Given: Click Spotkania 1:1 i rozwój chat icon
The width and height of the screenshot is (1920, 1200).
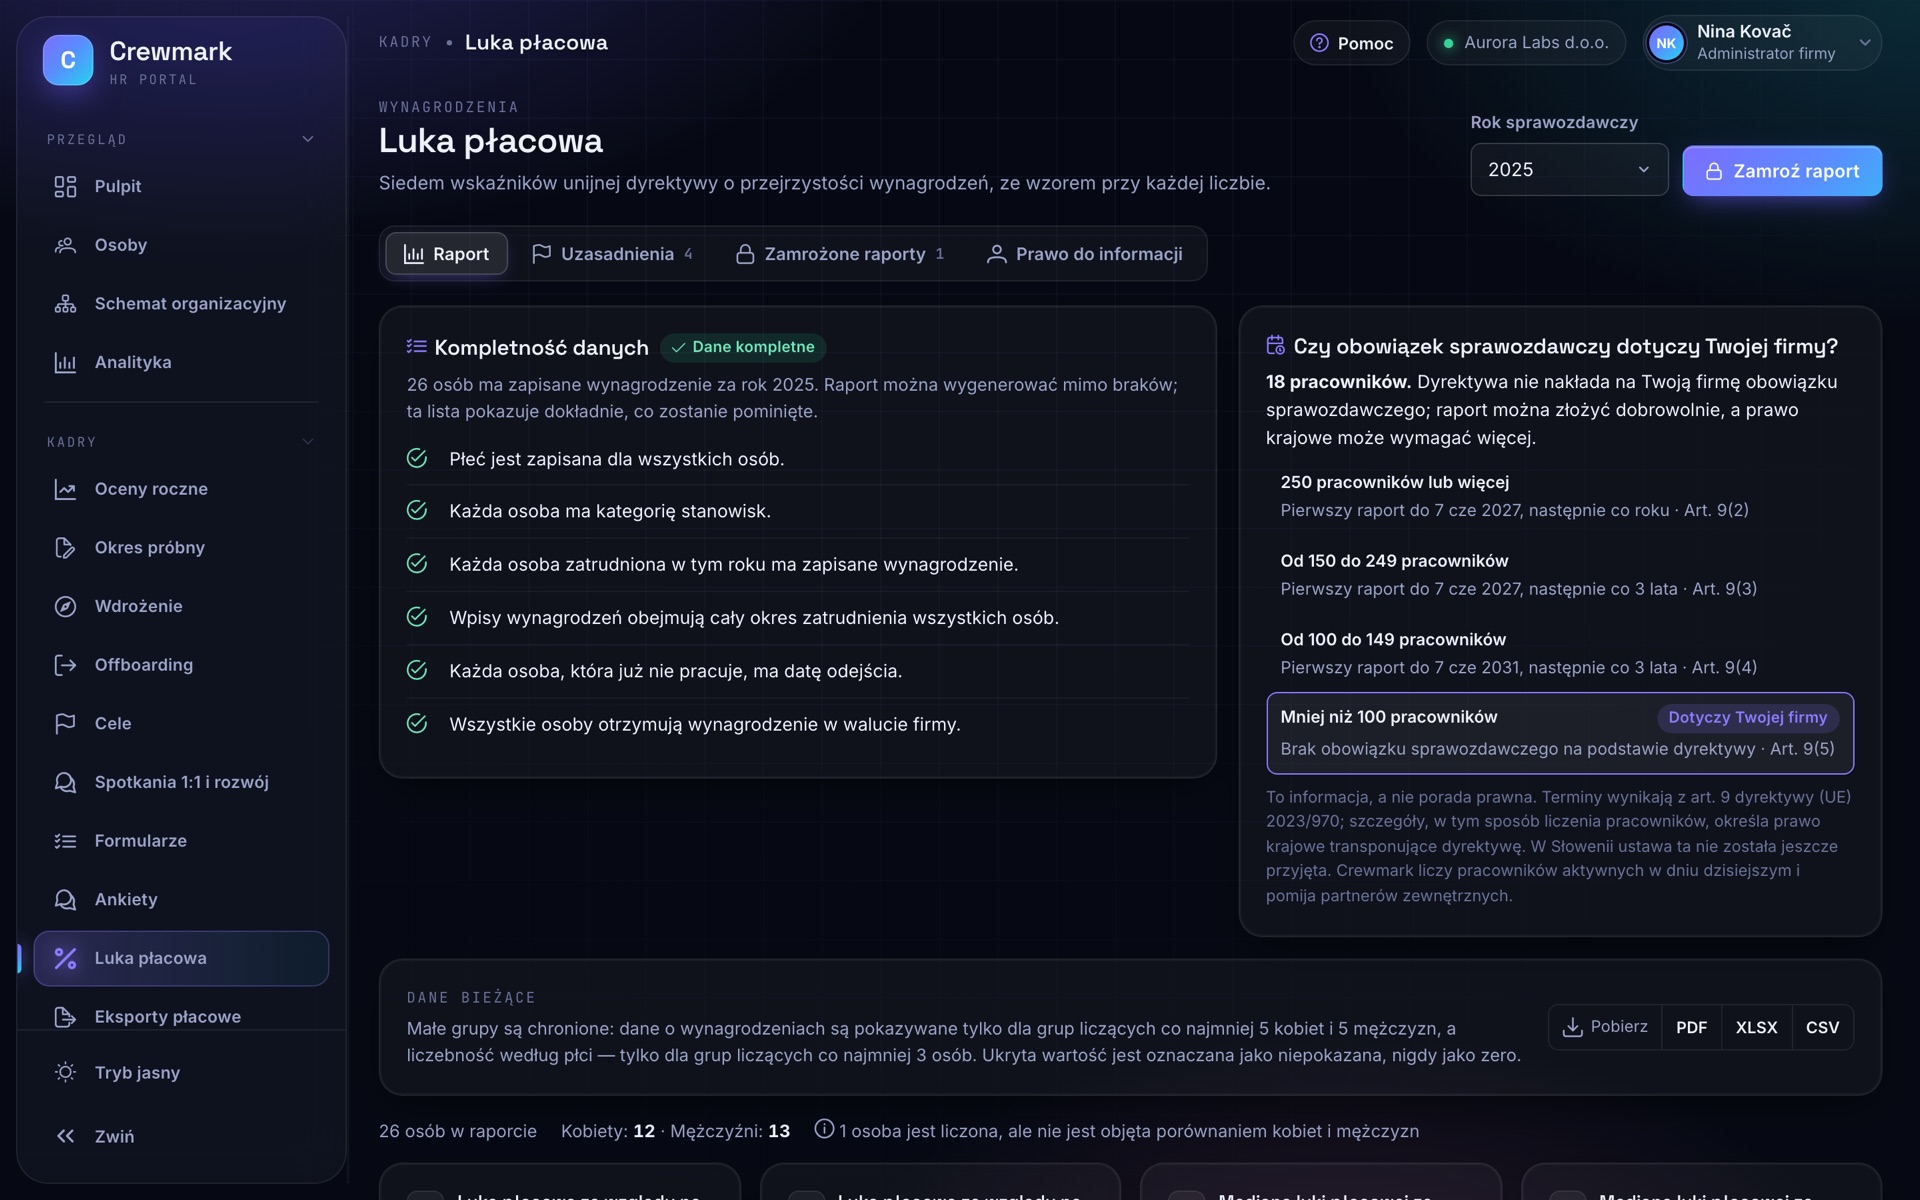Looking at the screenshot, I should (x=65, y=782).
